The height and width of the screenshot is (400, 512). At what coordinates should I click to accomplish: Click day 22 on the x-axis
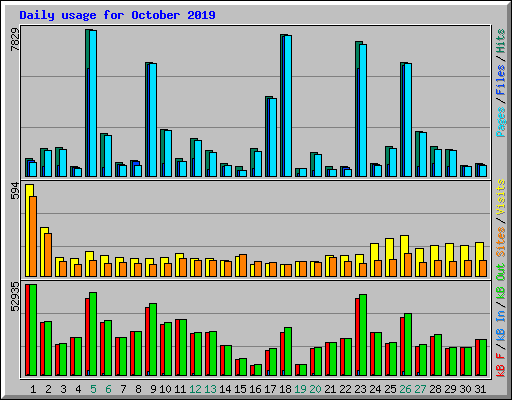pos(345,389)
